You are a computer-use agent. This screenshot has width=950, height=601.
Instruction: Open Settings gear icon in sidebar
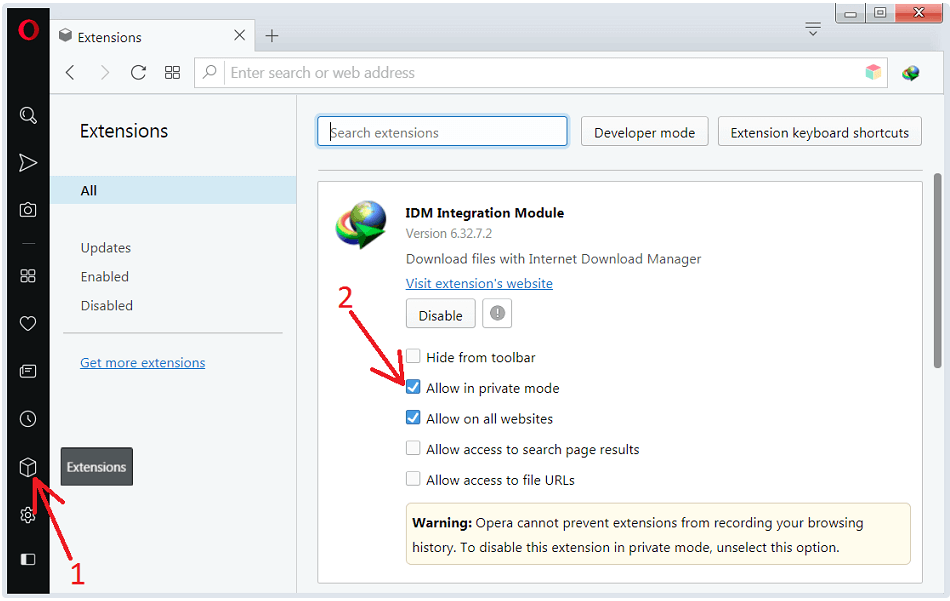(x=28, y=515)
